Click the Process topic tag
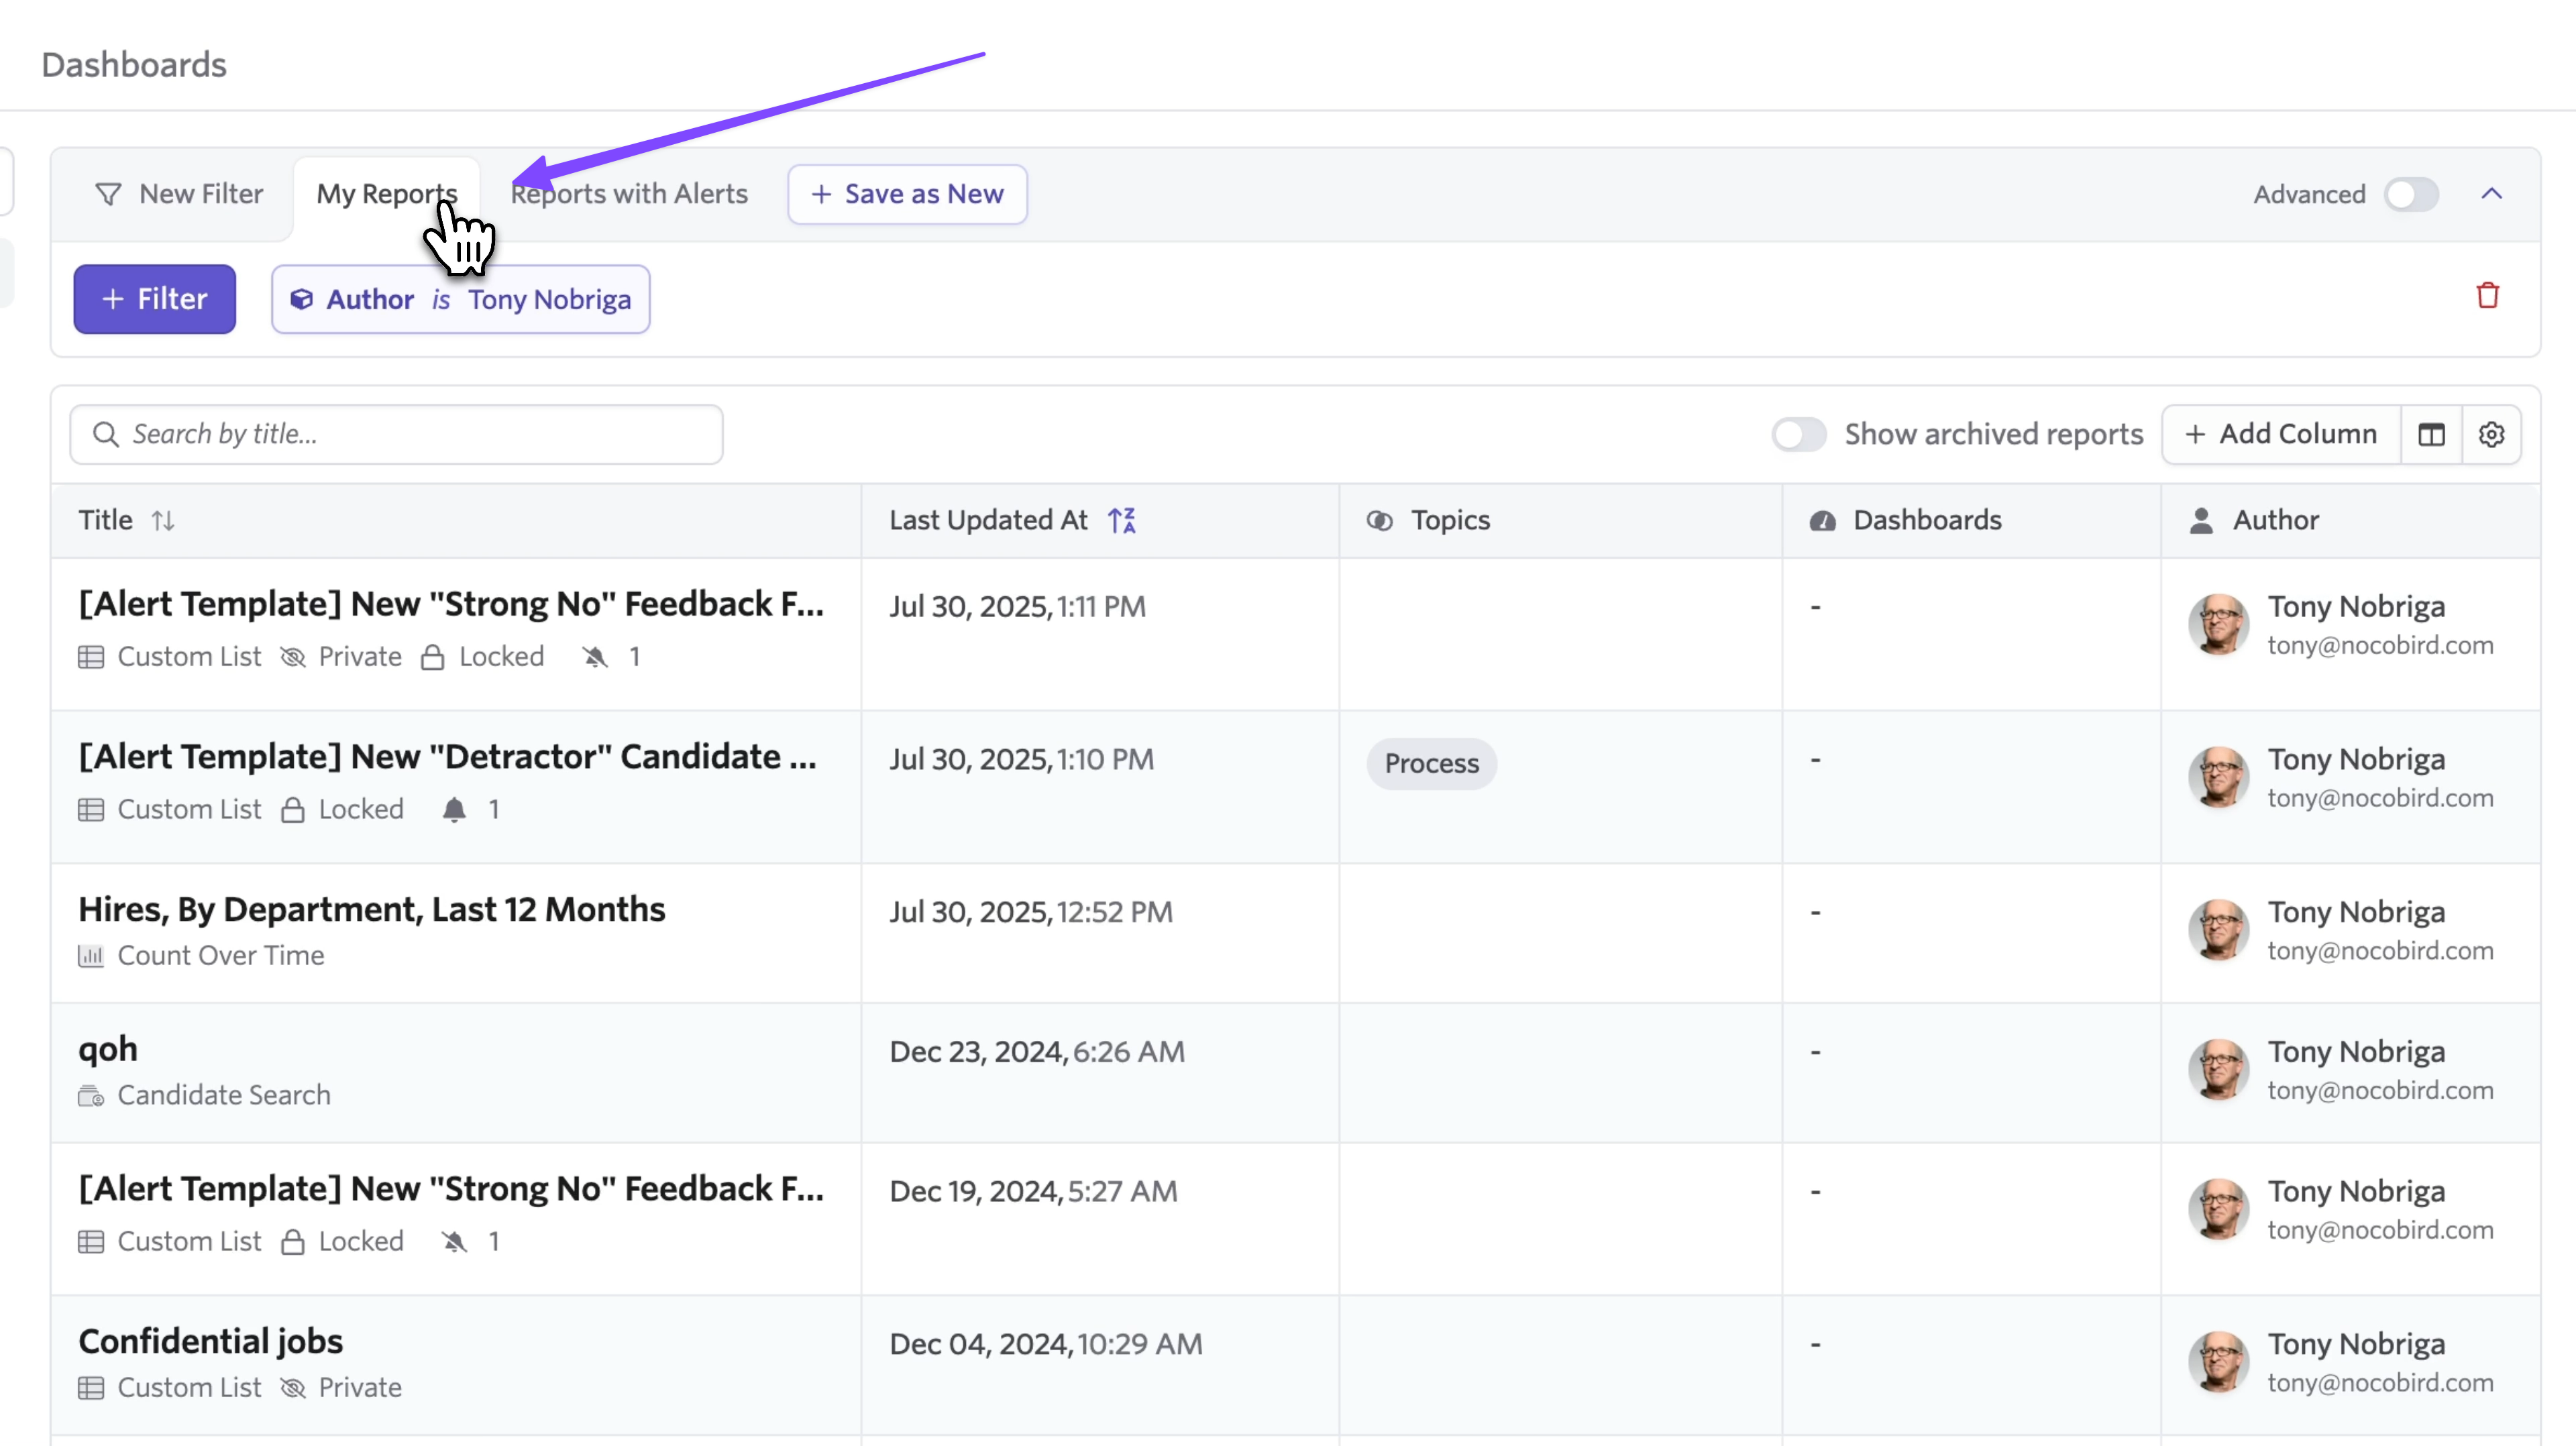 [1431, 764]
